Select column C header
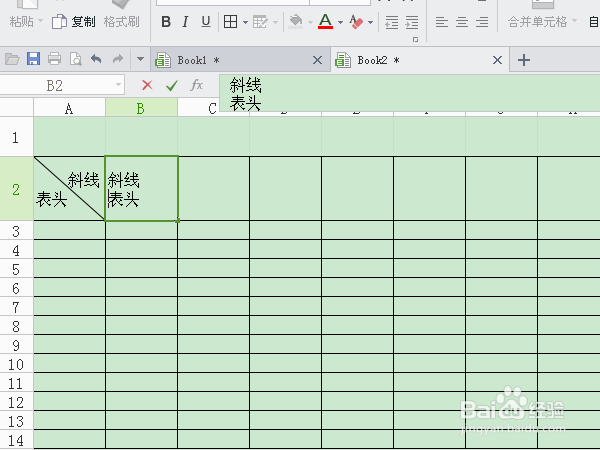Screen dimensions: 600x450 pos(212,109)
